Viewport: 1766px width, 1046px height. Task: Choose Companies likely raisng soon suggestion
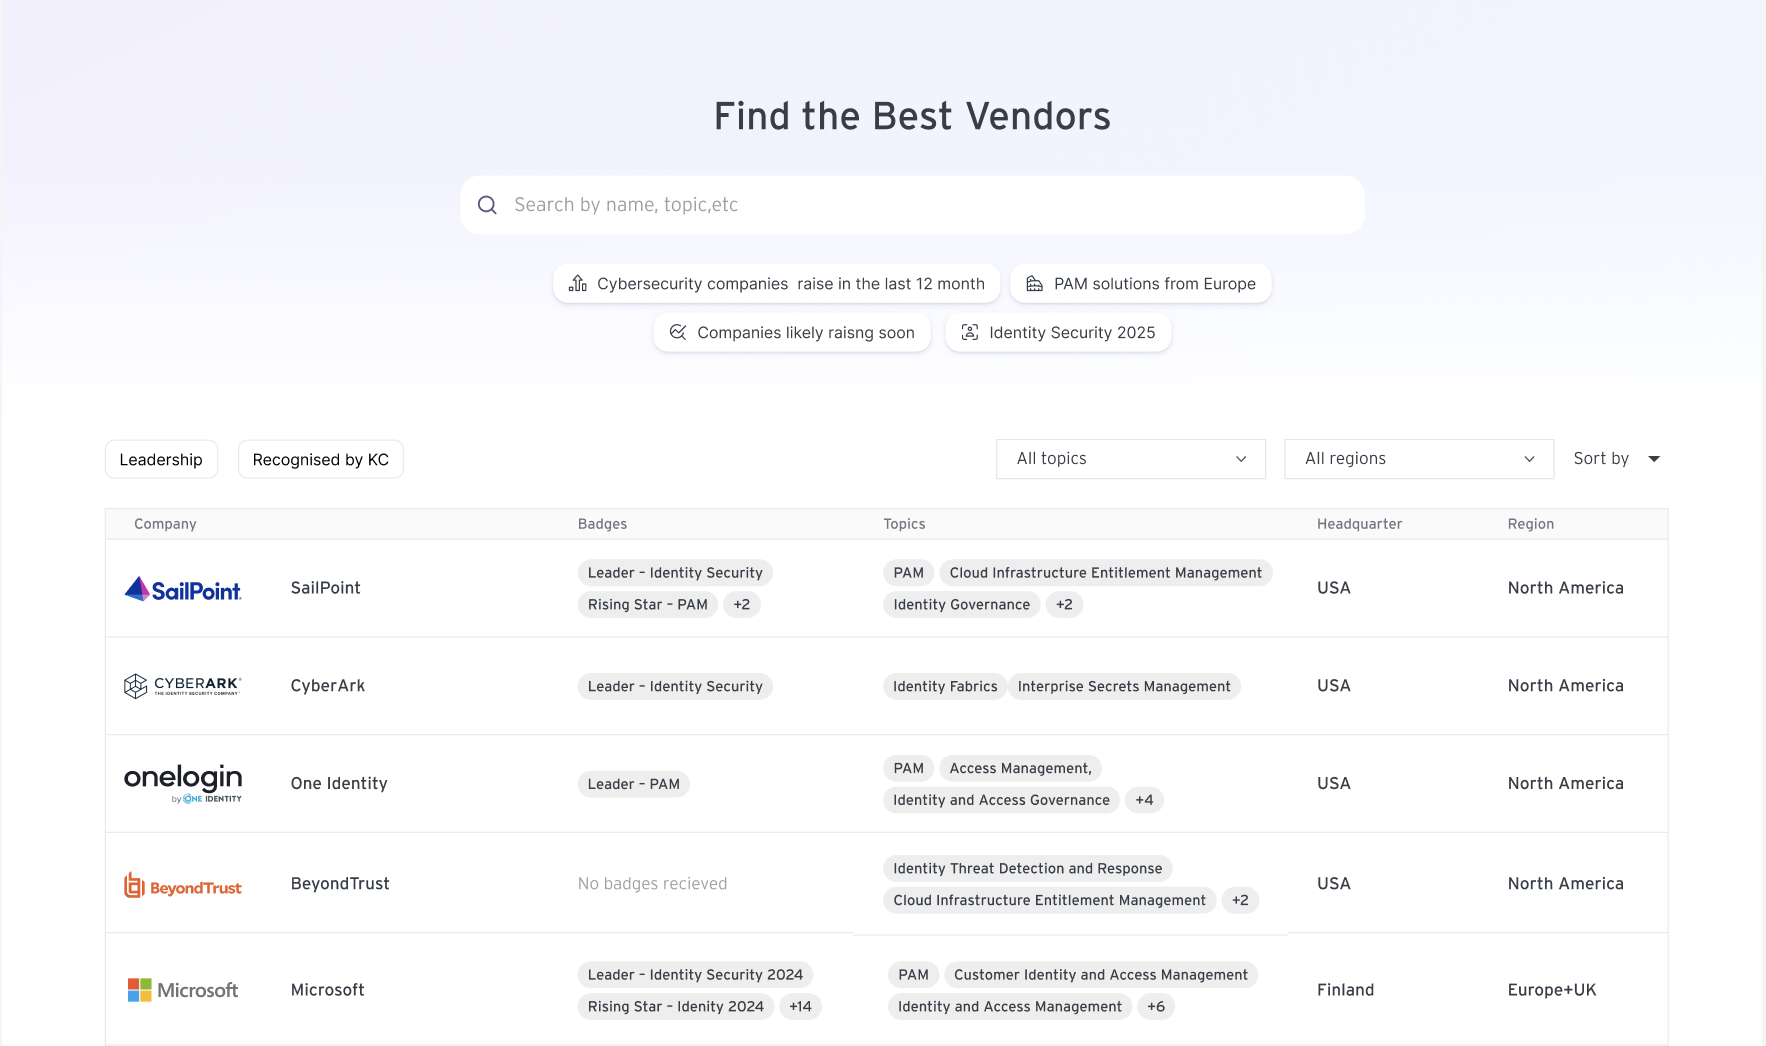click(x=792, y=332)
